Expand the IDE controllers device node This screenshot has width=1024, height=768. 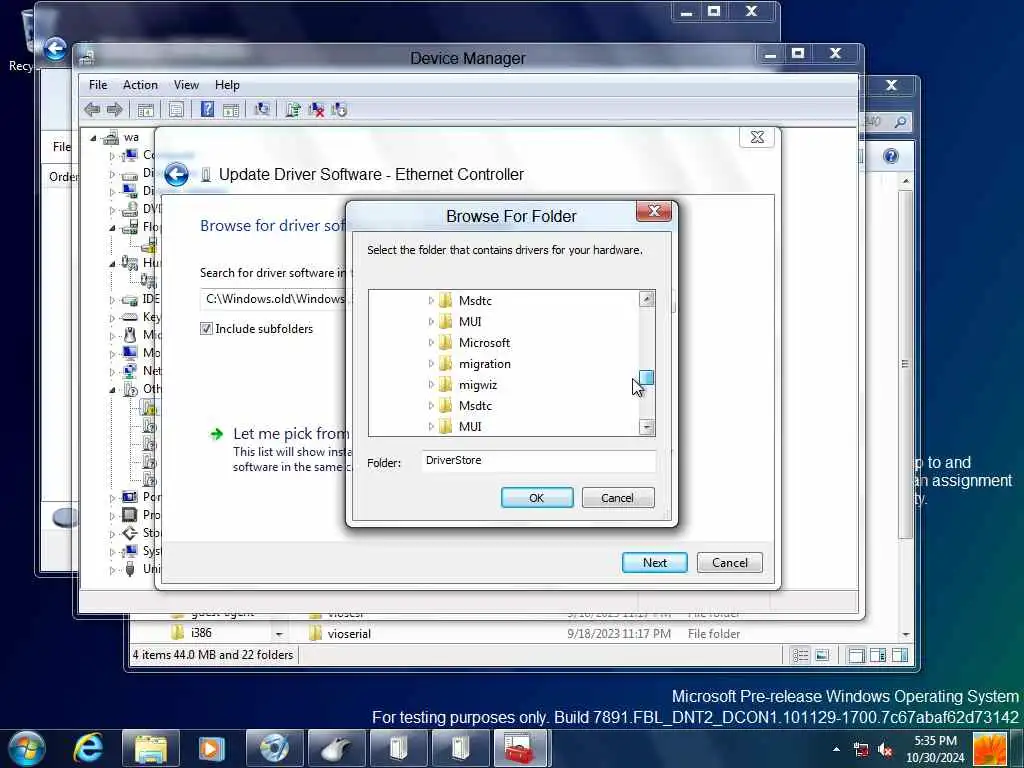click(112, 300)
